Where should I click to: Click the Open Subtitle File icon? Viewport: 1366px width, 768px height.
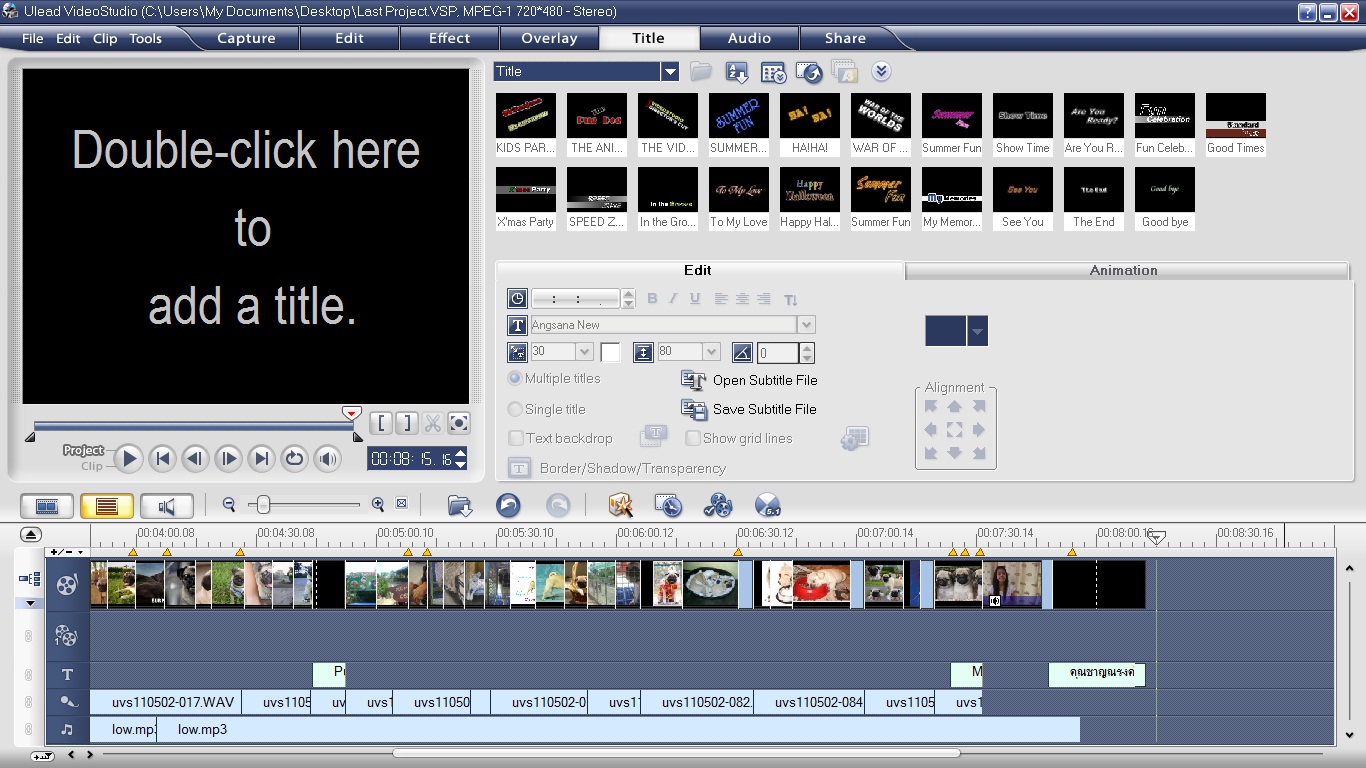(x=694, y=380)
